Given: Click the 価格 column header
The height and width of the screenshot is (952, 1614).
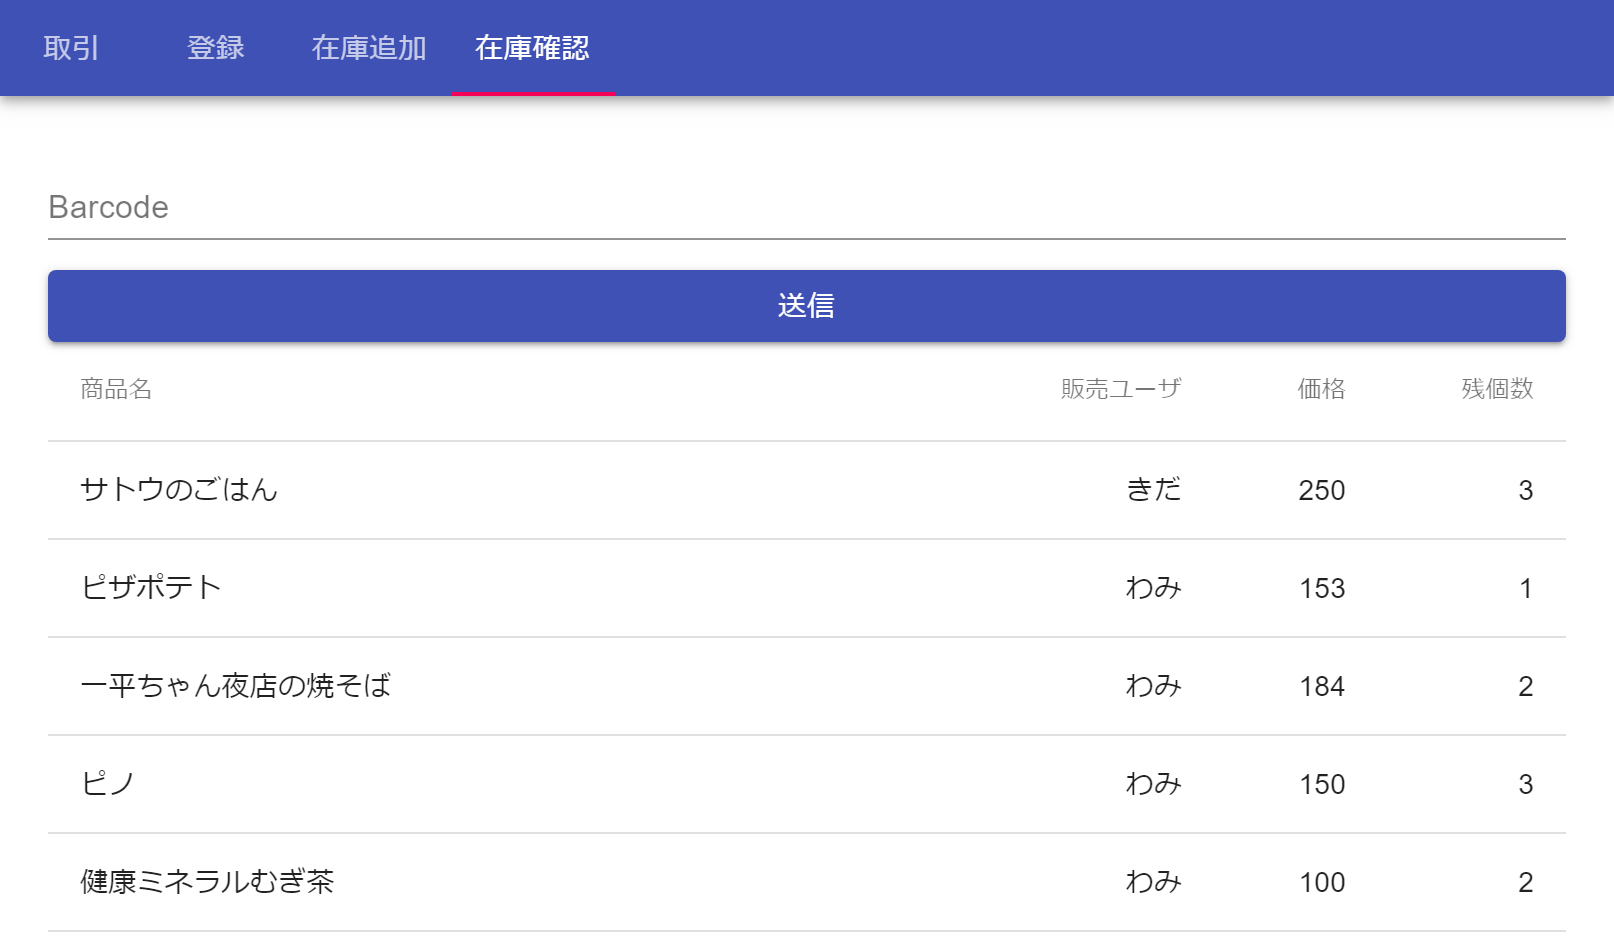Looking at the screenshot, I should (1321, 389).
